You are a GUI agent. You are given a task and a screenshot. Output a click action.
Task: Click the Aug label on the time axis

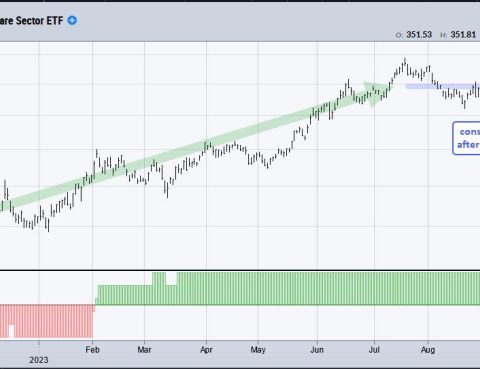pos(428,350)
